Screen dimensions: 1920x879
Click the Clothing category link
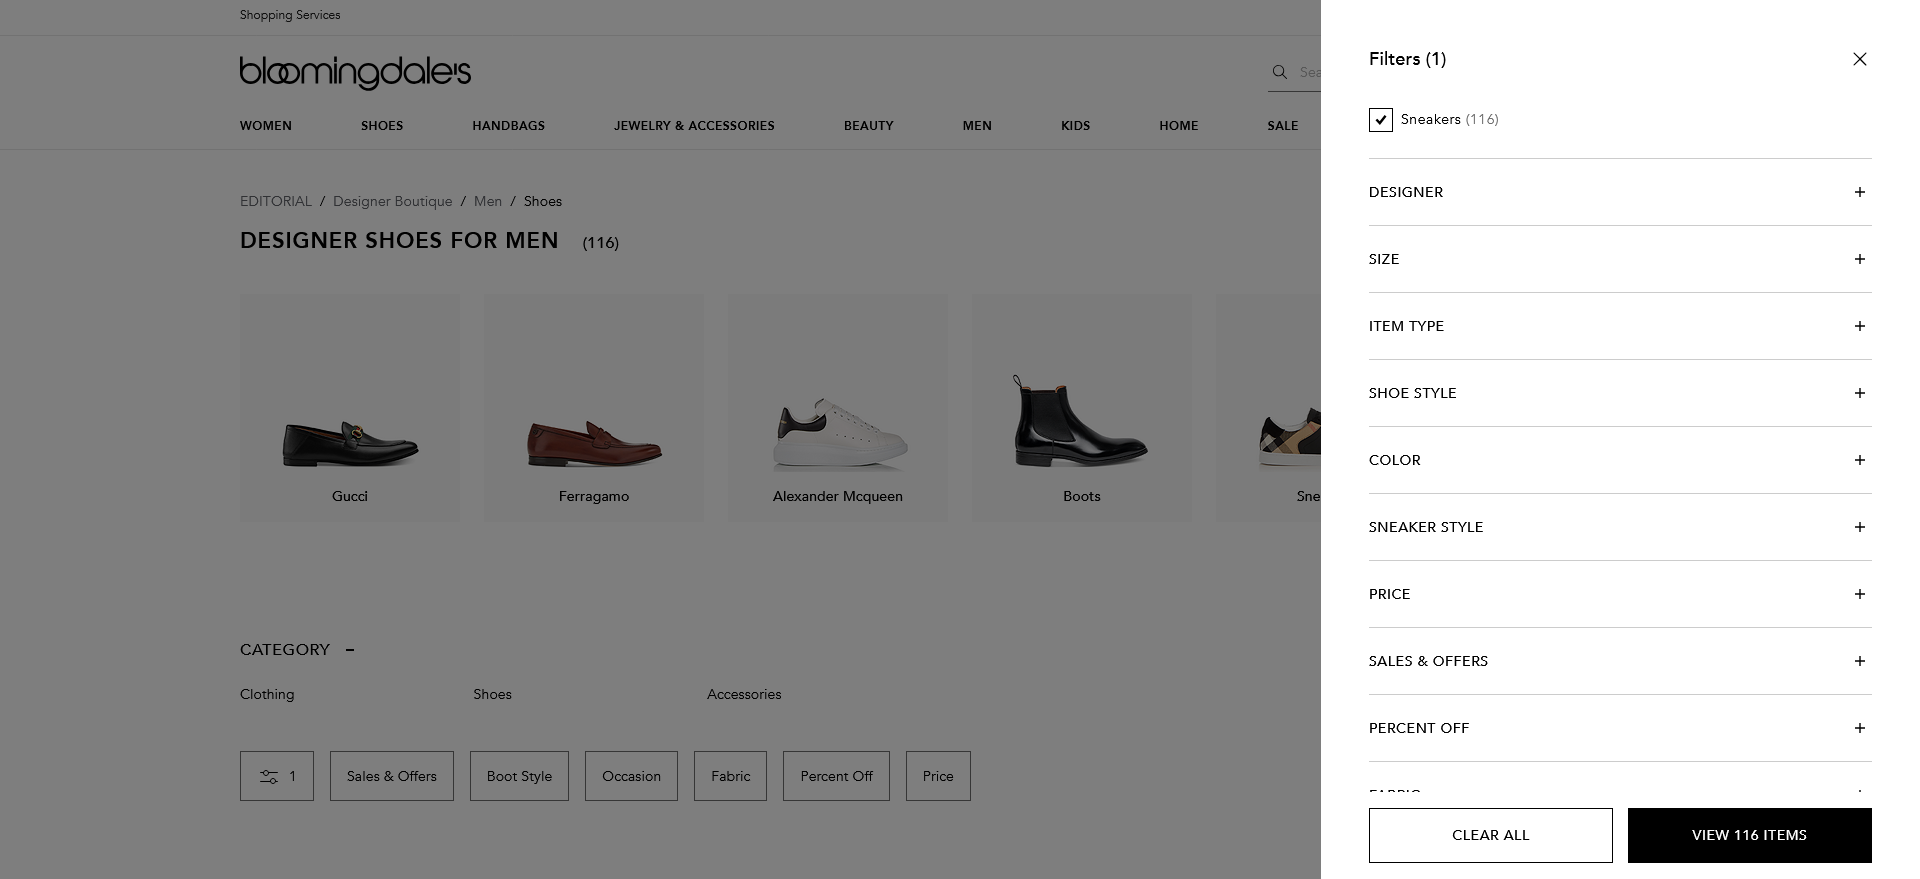click(x=267, y=694)
